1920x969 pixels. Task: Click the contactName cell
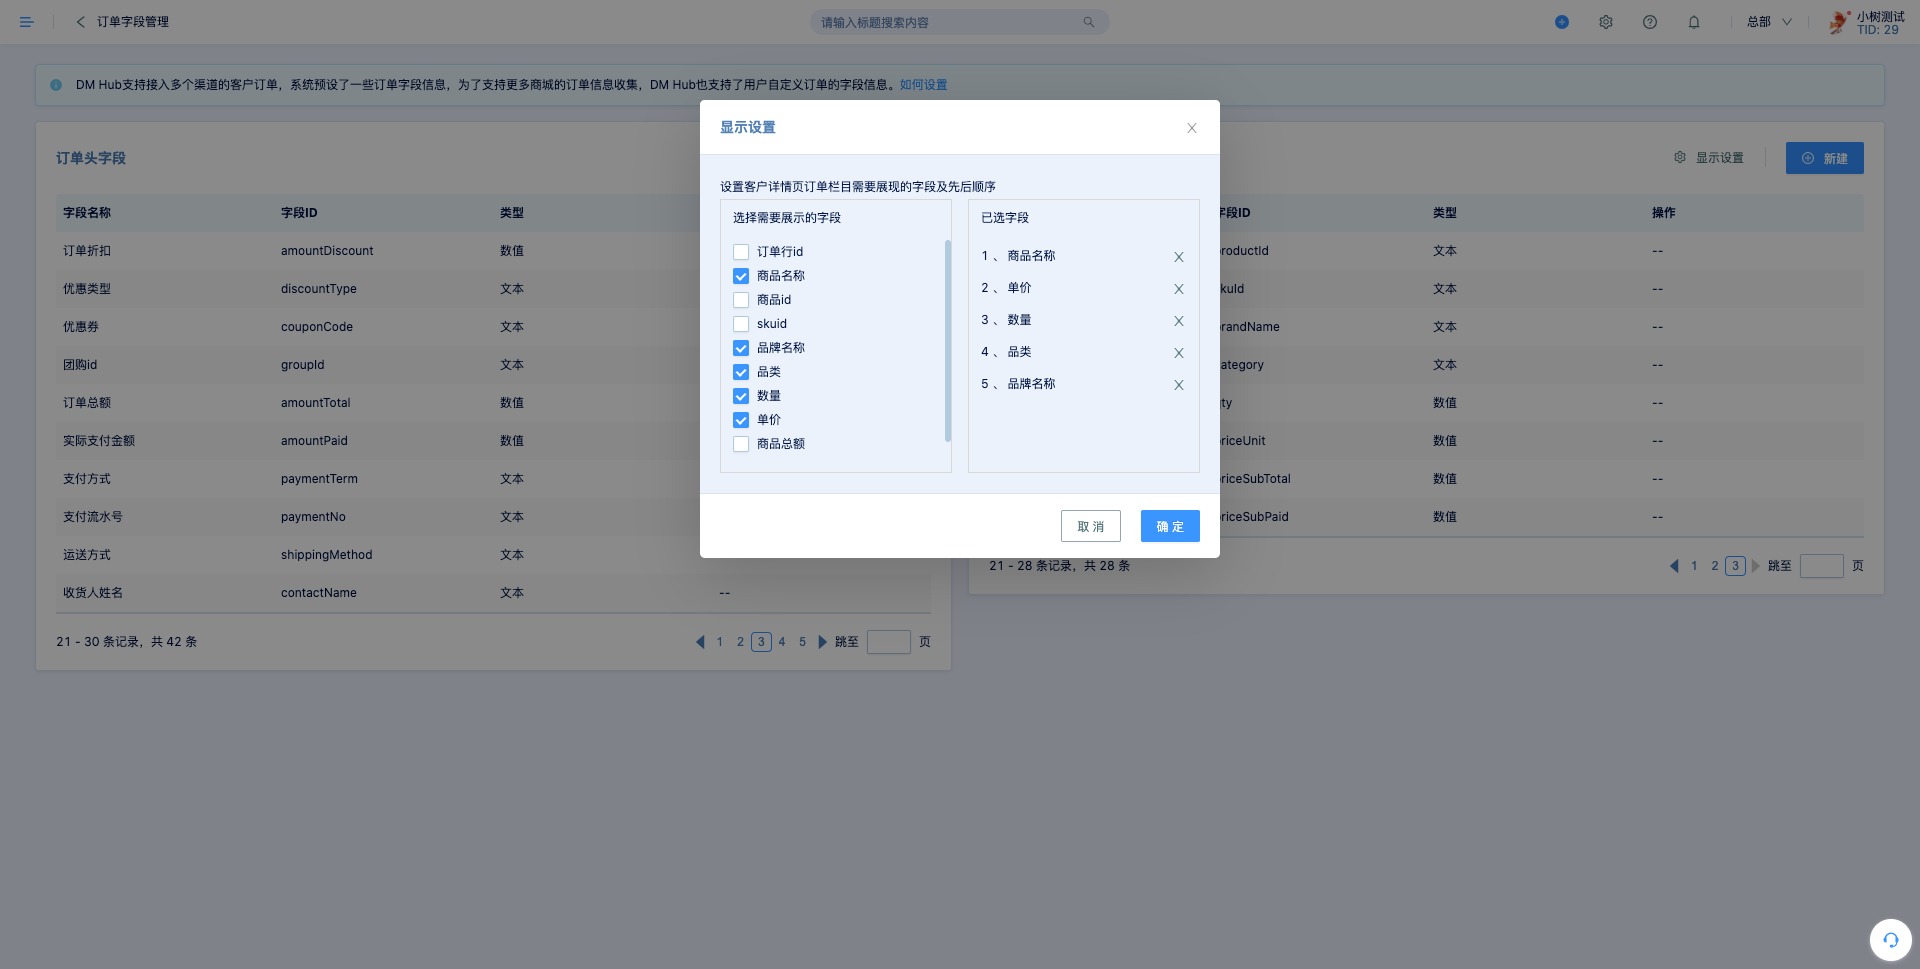pos(318,593)
